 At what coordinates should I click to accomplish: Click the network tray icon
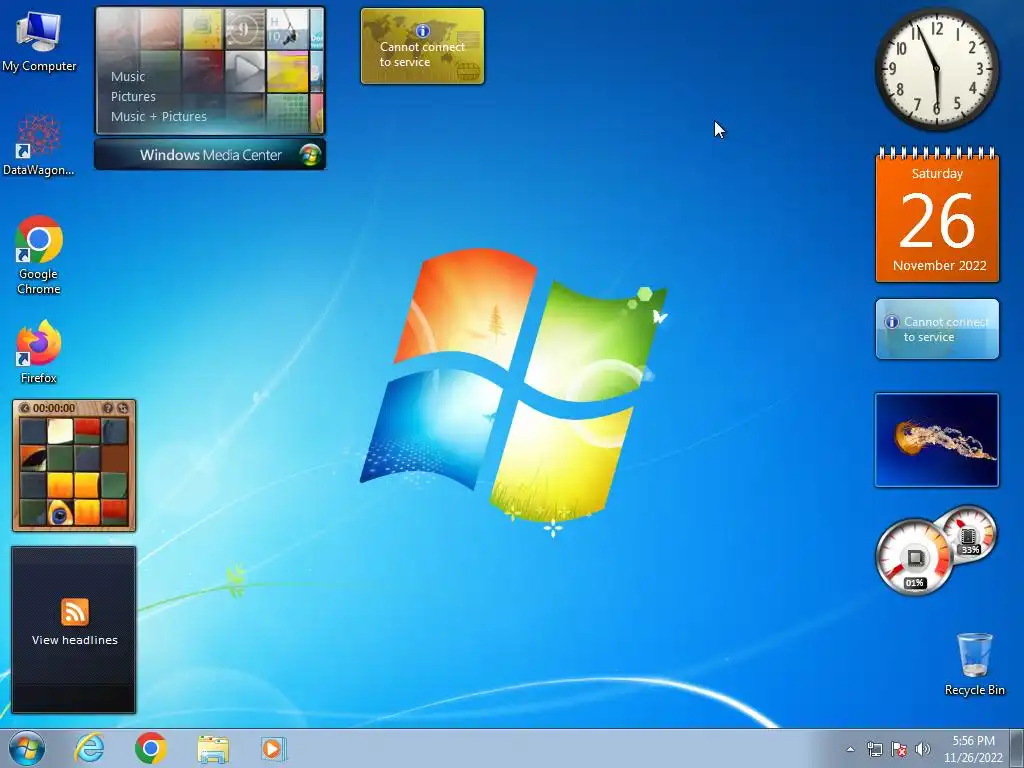click(874, 749)
